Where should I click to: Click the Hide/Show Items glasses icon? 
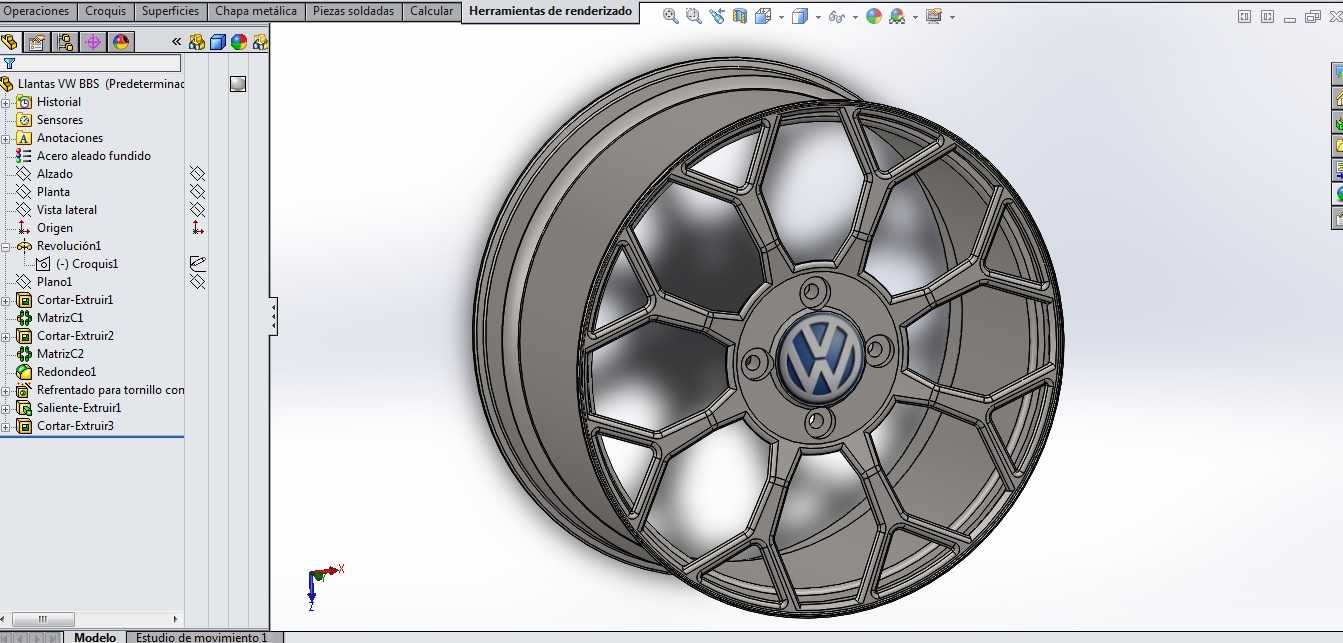click(836, 17)
